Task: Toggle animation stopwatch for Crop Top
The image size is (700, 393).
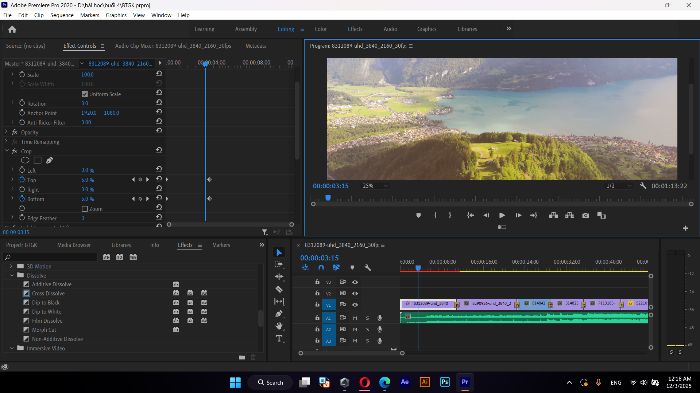Action: coord(22,180)
